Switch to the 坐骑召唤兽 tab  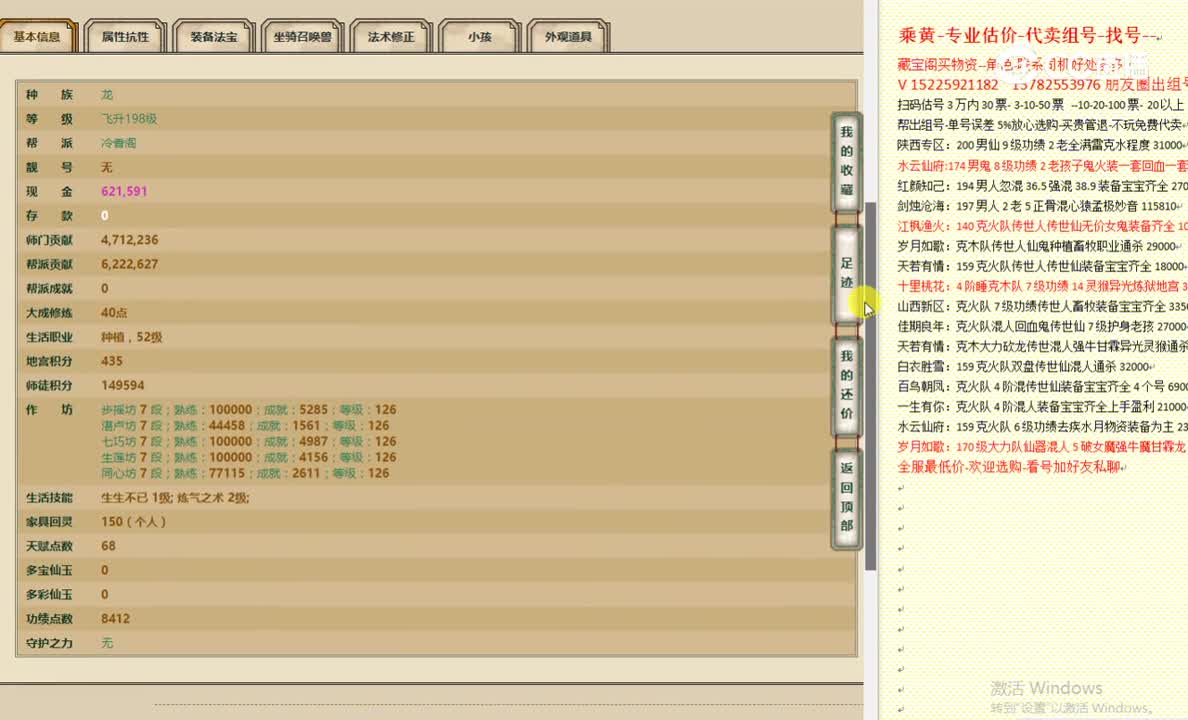pos(302,36)
